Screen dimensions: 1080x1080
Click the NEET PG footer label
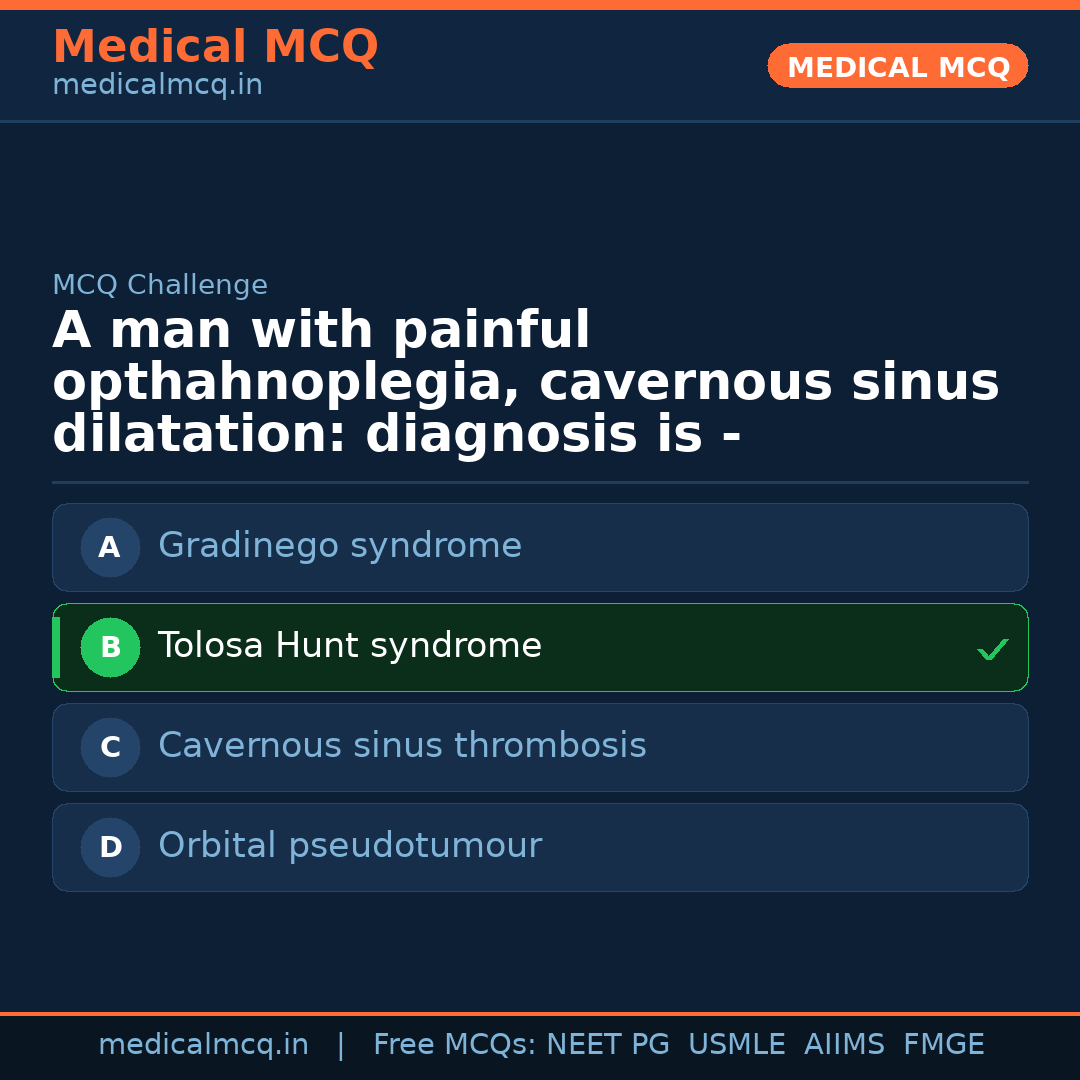pyautogui.click(x=607, y=1044)
